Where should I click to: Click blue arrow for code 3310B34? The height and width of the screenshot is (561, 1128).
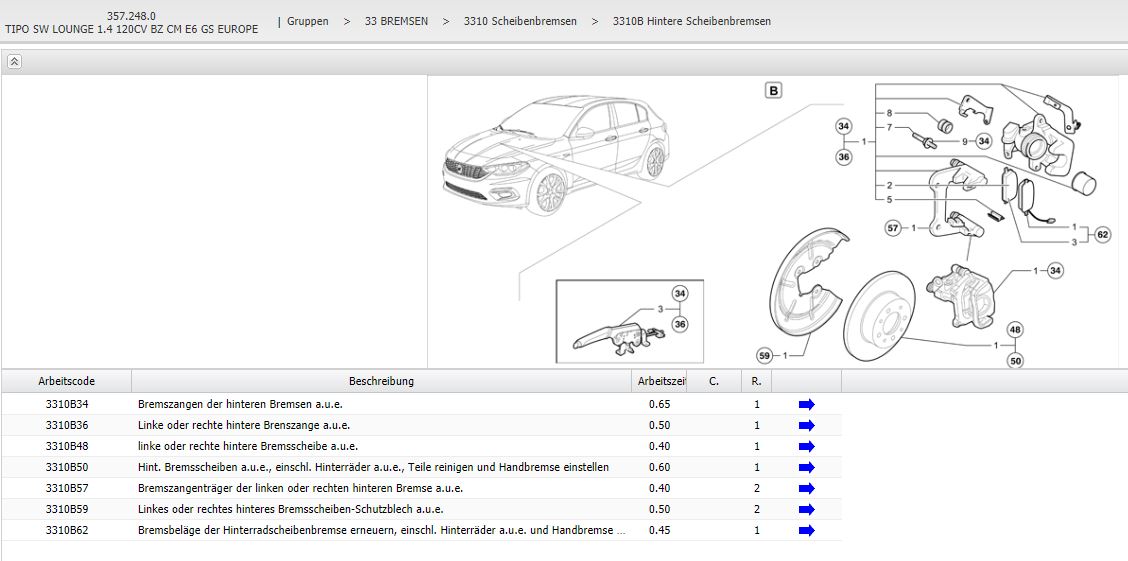tap(807, 404)
